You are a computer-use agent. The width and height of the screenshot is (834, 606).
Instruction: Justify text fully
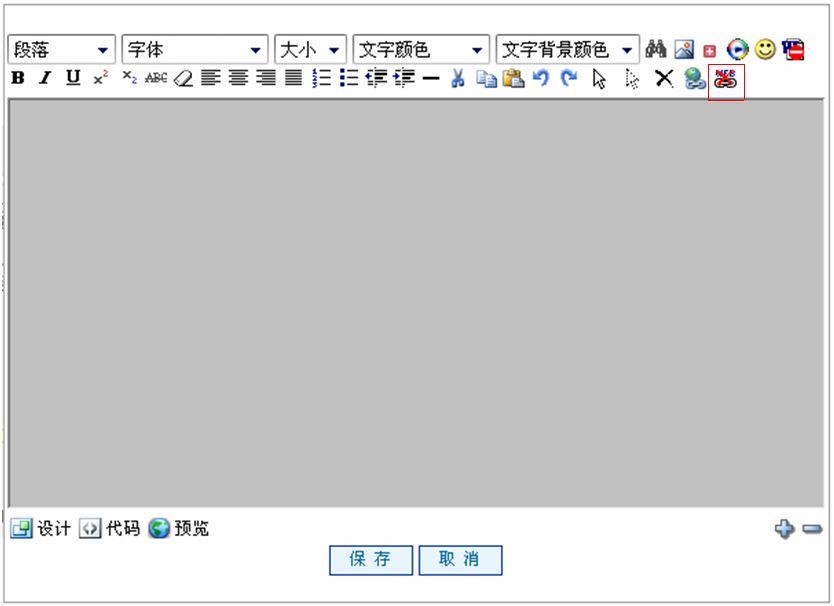pyautogui.click(x=294, y=78)
